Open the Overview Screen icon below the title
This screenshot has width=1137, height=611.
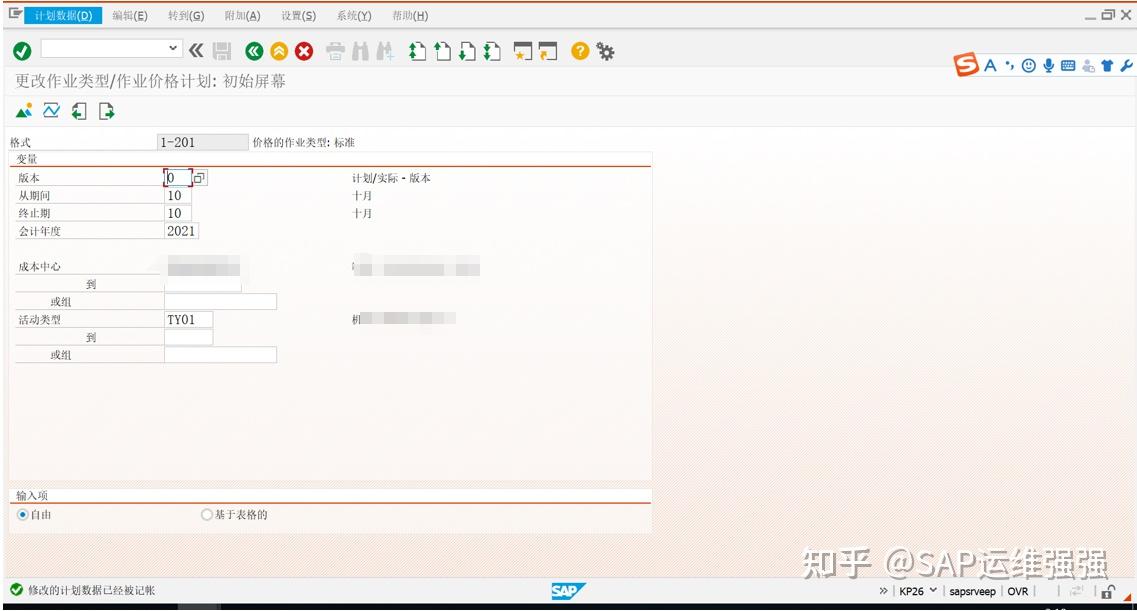pos(23,111)
